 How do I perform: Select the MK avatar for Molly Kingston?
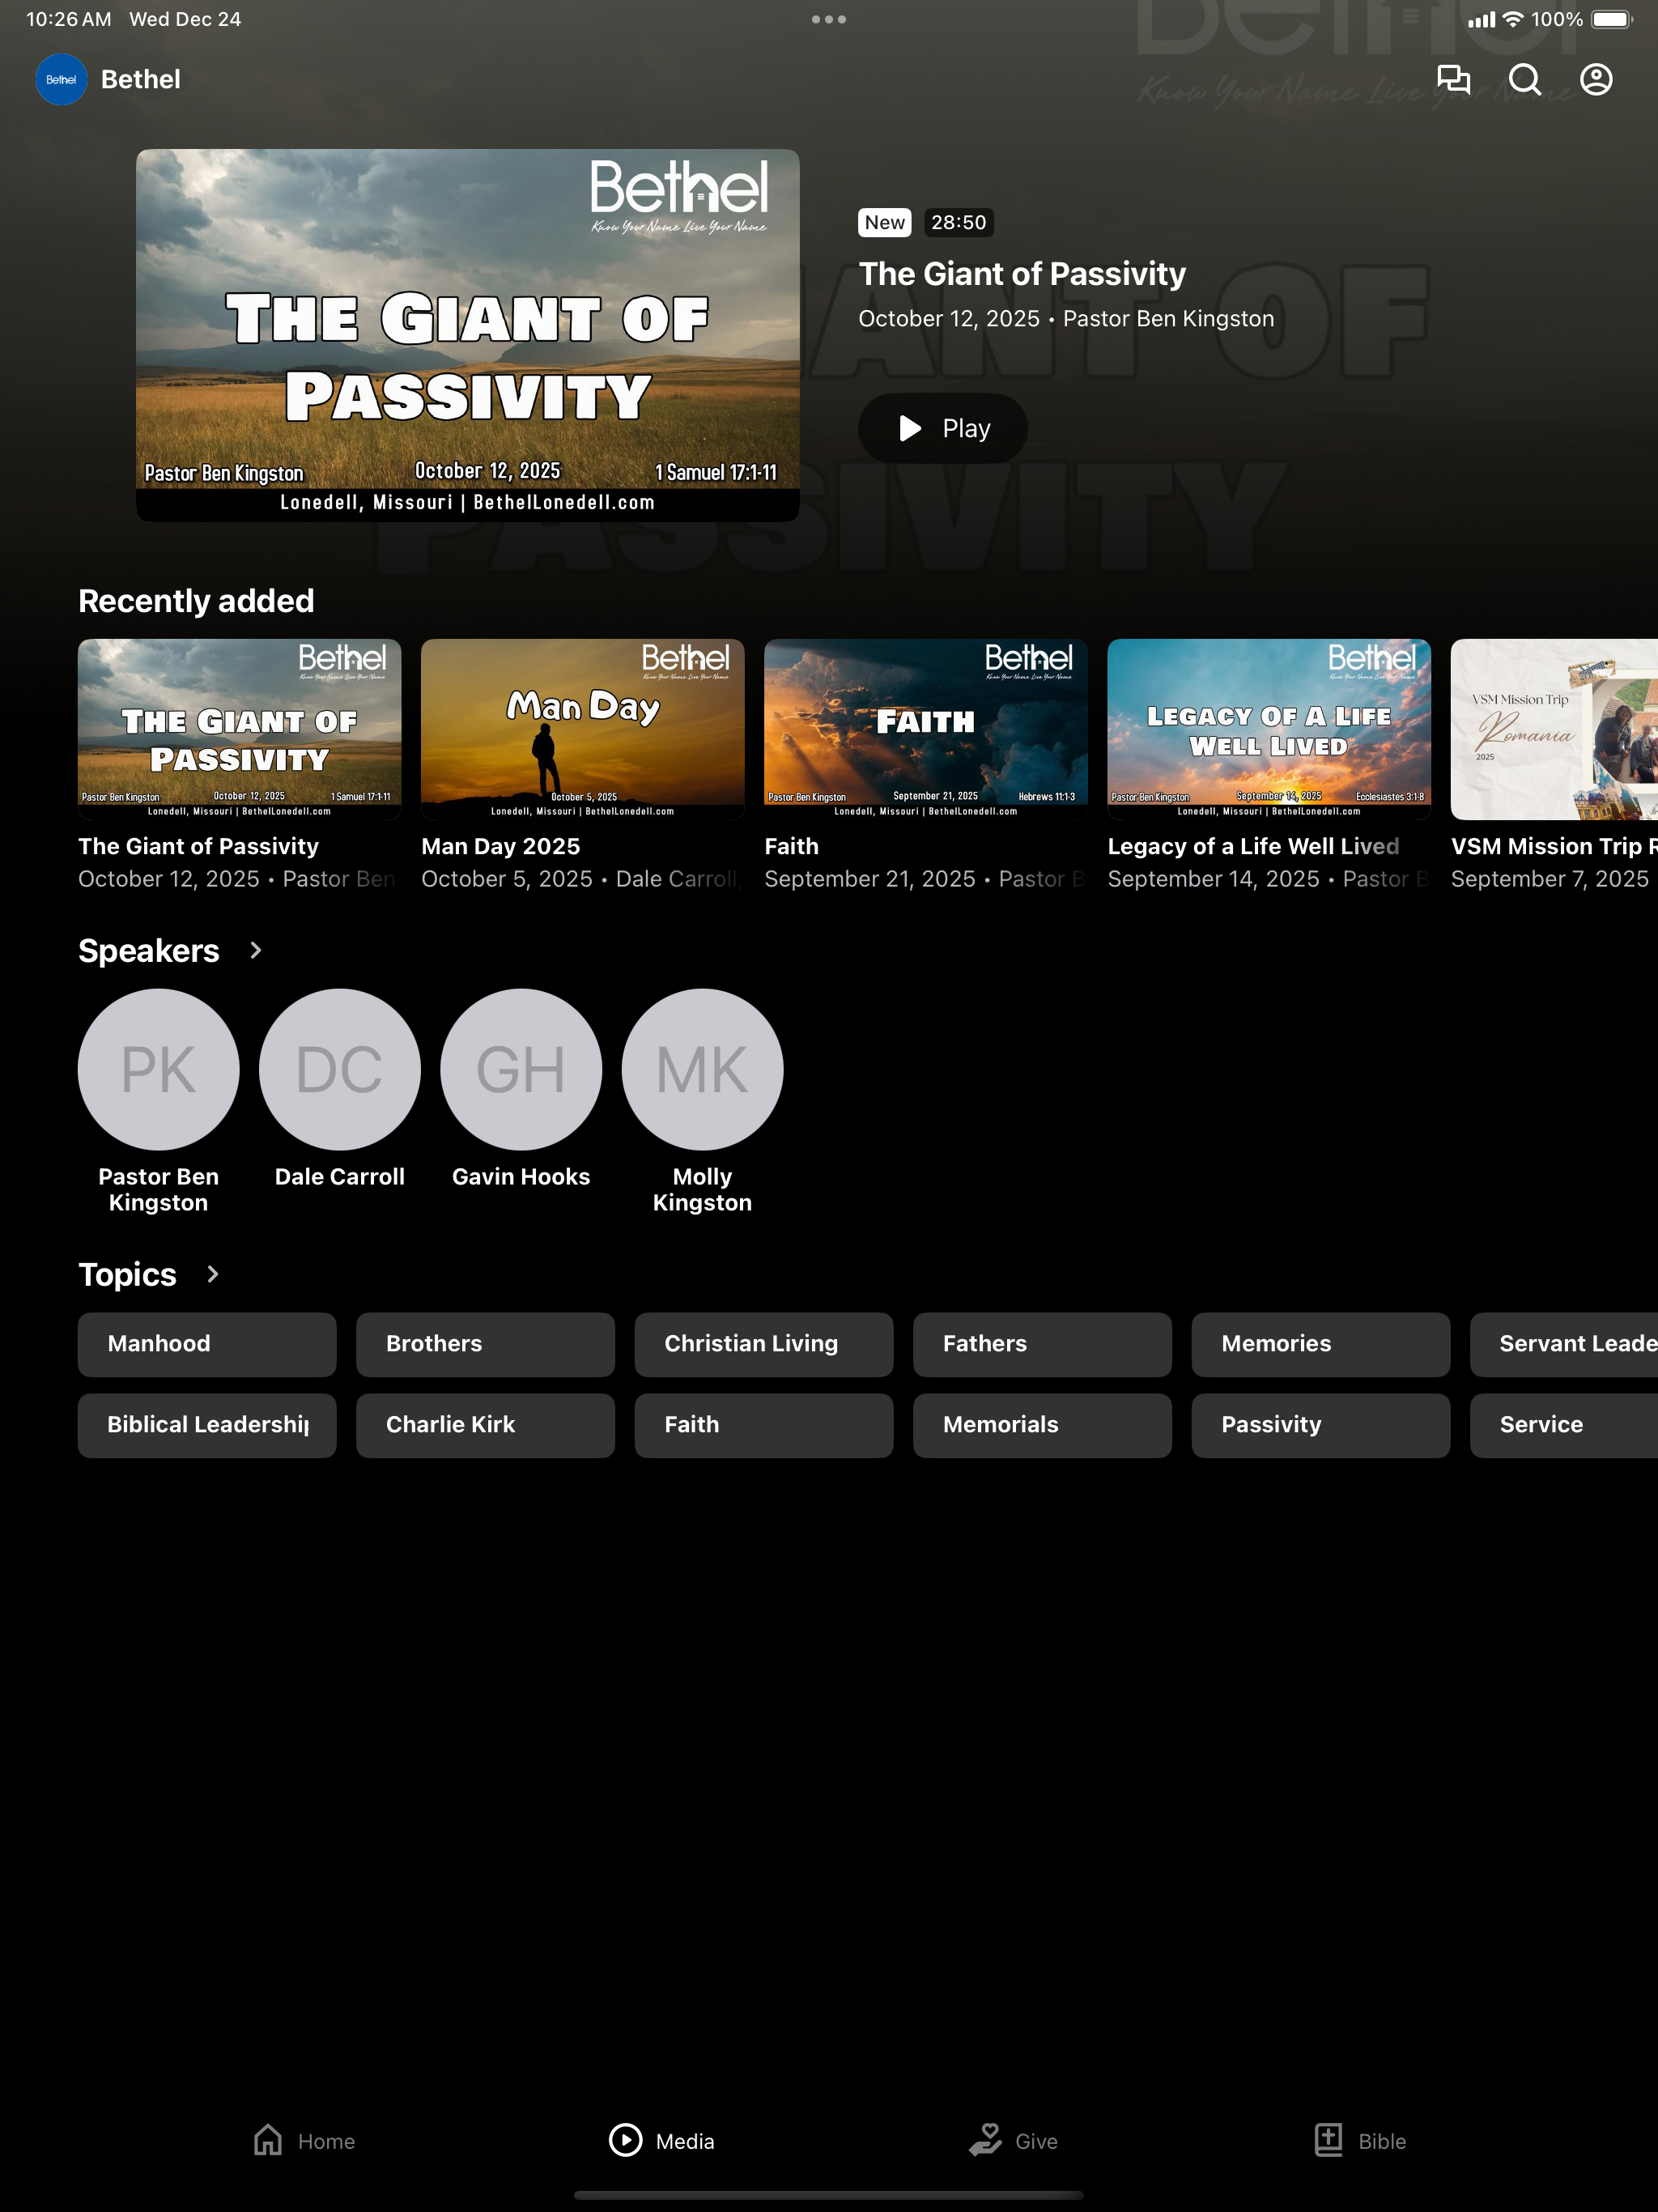702,1069
